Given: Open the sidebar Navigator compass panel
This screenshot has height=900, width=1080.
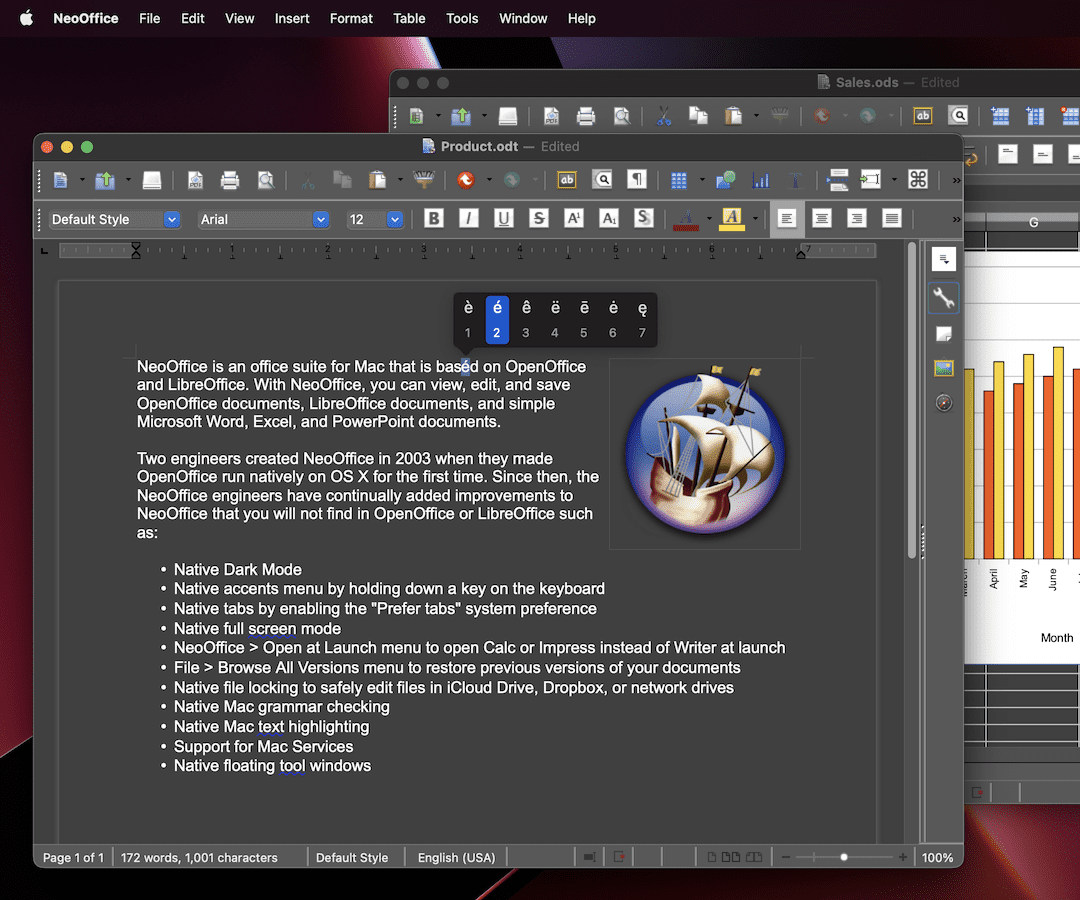Looking at the screenshot, I should tap(944, 403).
